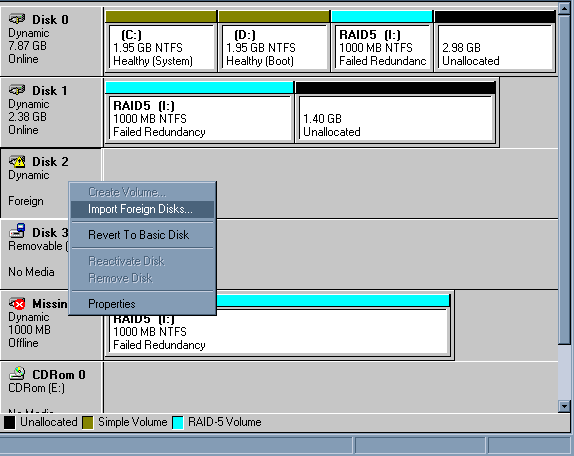Image resolution: width=574 pixels, height=456 pixels.
Task: Choose Revert To Basic Disk
Action: (x=142, y=235)
